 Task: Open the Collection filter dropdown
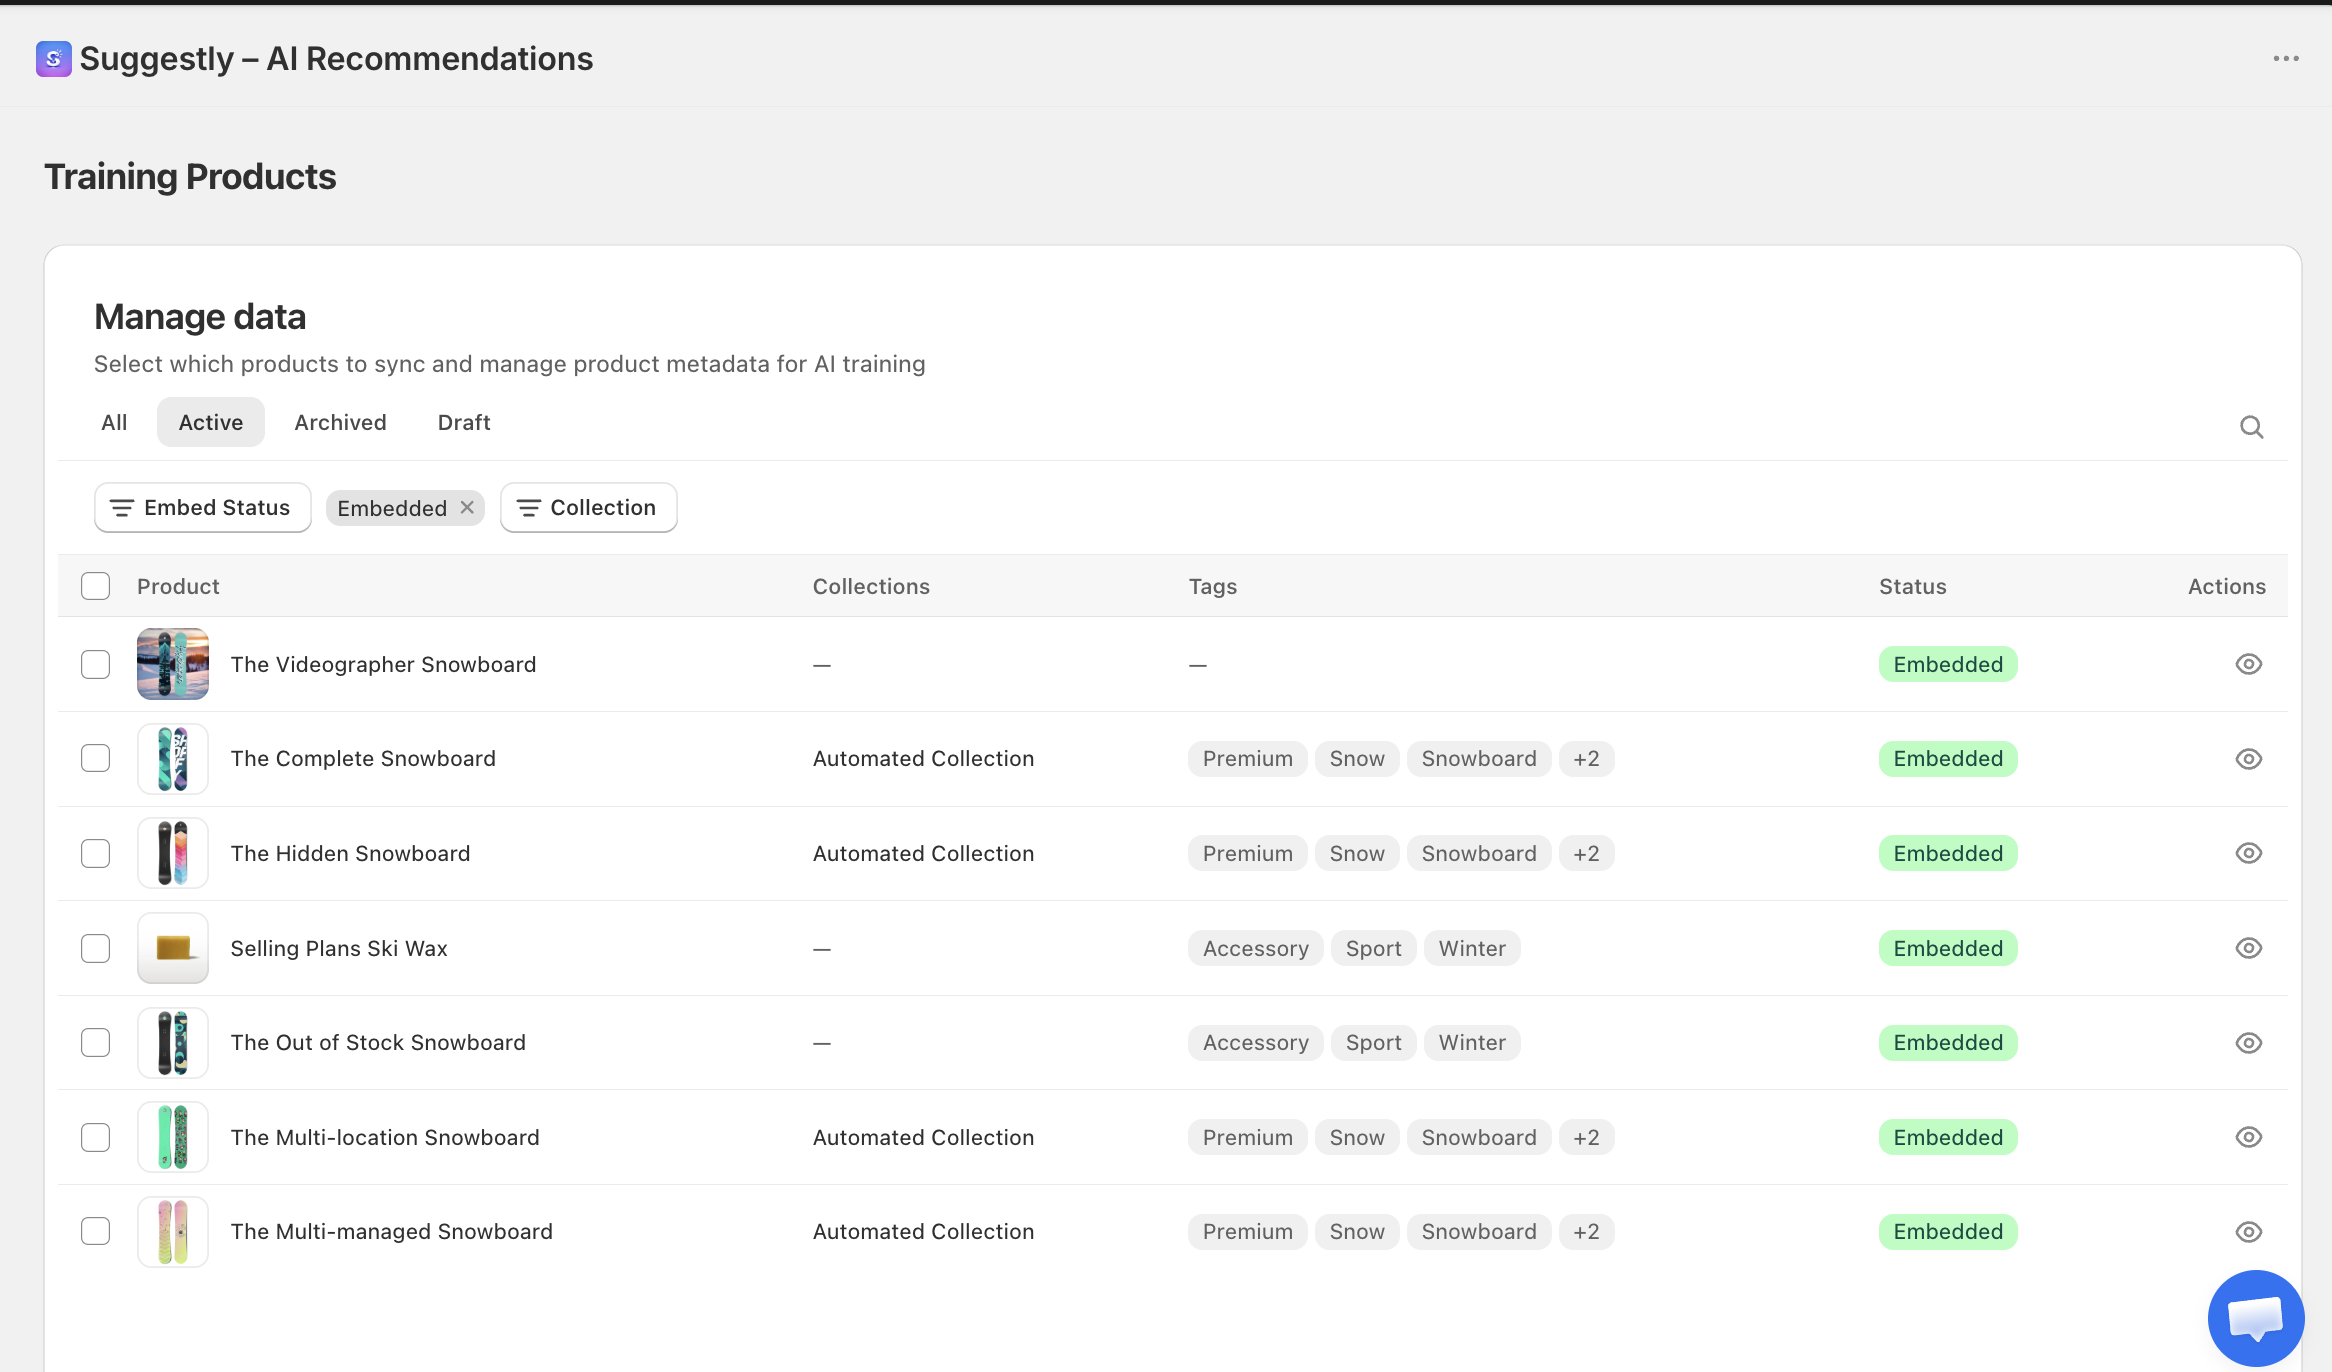[x=588, y=508]
